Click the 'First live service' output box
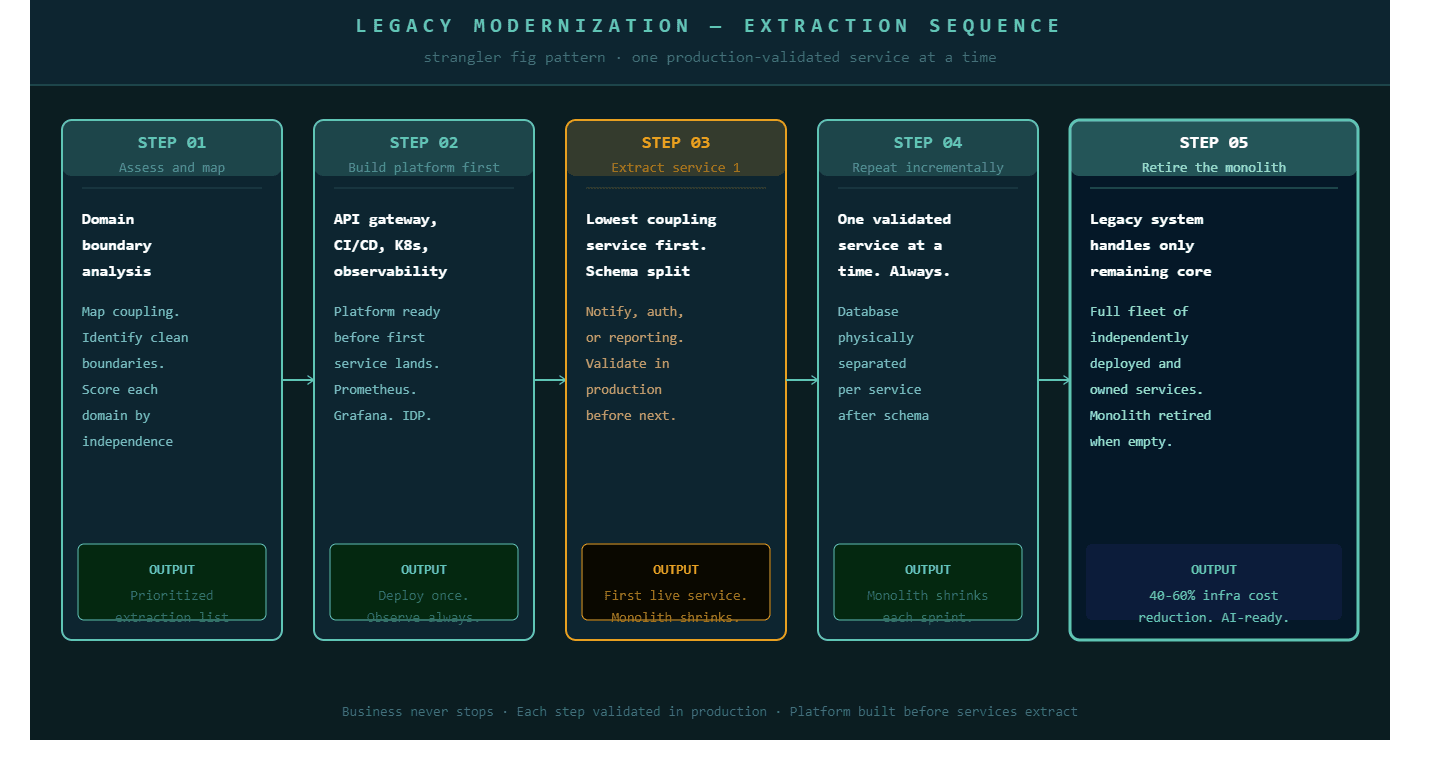 click(x=676, y=582)
